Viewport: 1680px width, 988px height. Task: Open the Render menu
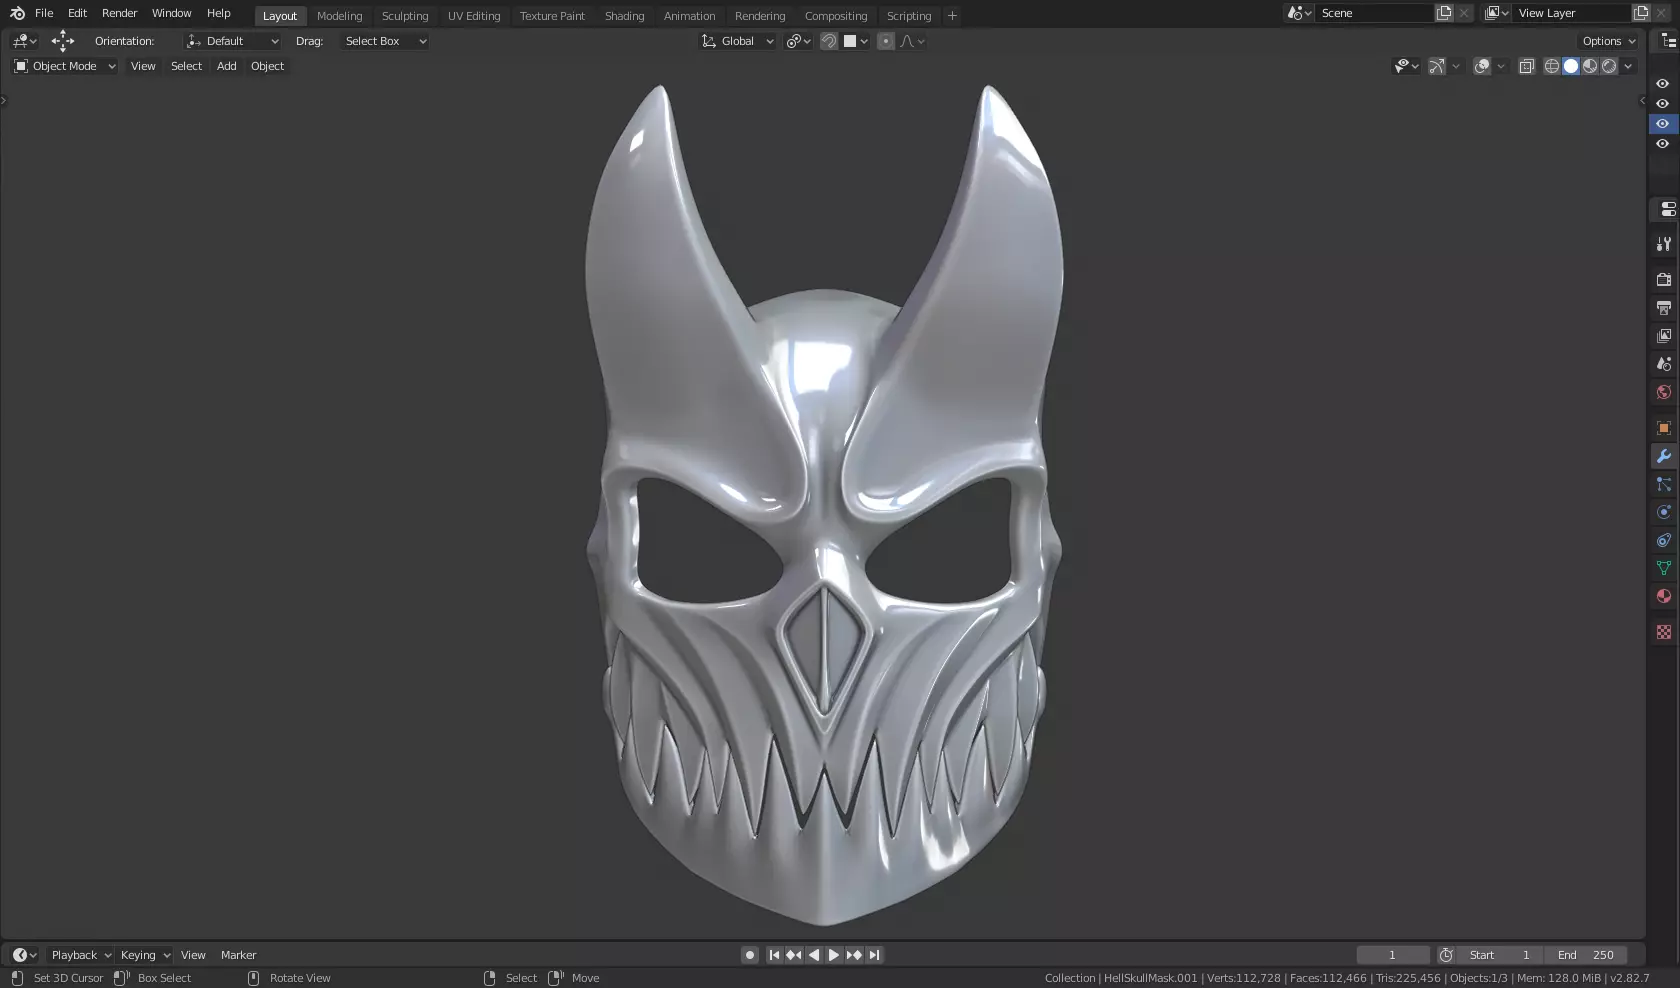119,13
